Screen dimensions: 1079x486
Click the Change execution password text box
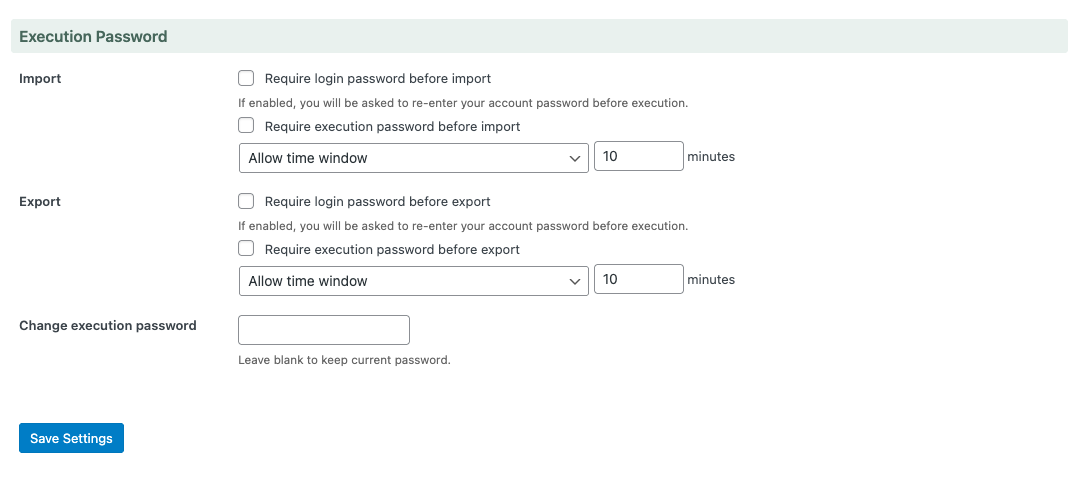[x=324, y=330]
